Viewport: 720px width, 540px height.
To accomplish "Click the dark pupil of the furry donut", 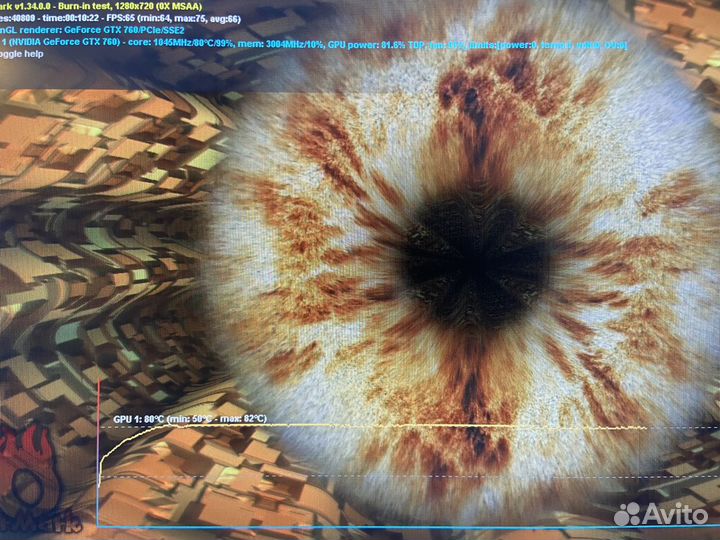I will pyautogui.click(x=475, y=259).
